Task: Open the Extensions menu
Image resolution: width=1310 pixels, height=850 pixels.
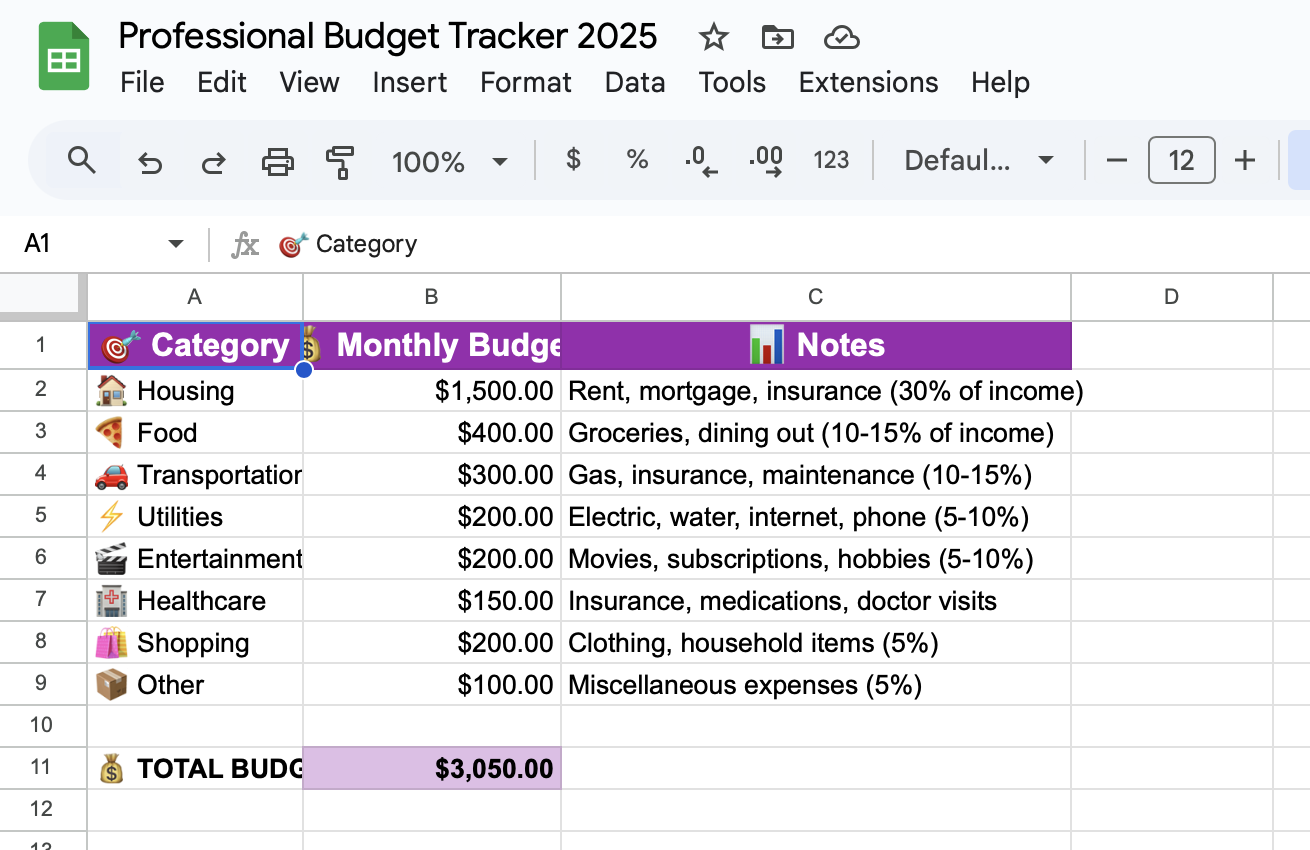Action: pos(868,82)
